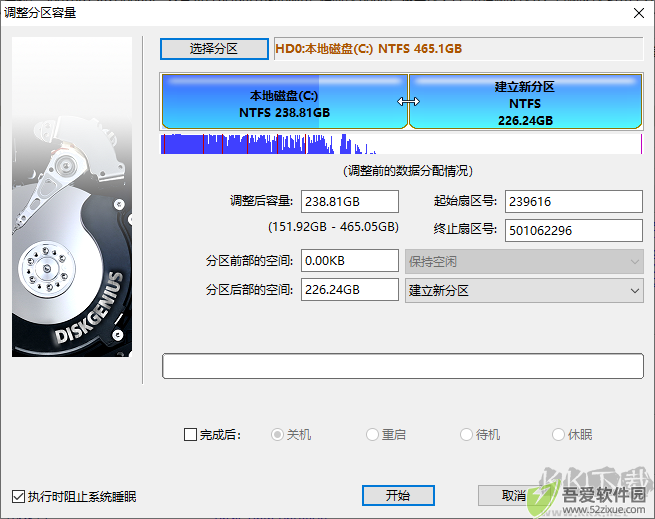Click the DiskGenius hard drive image
This screenshot has width=655, height=519.
(72, 197)
